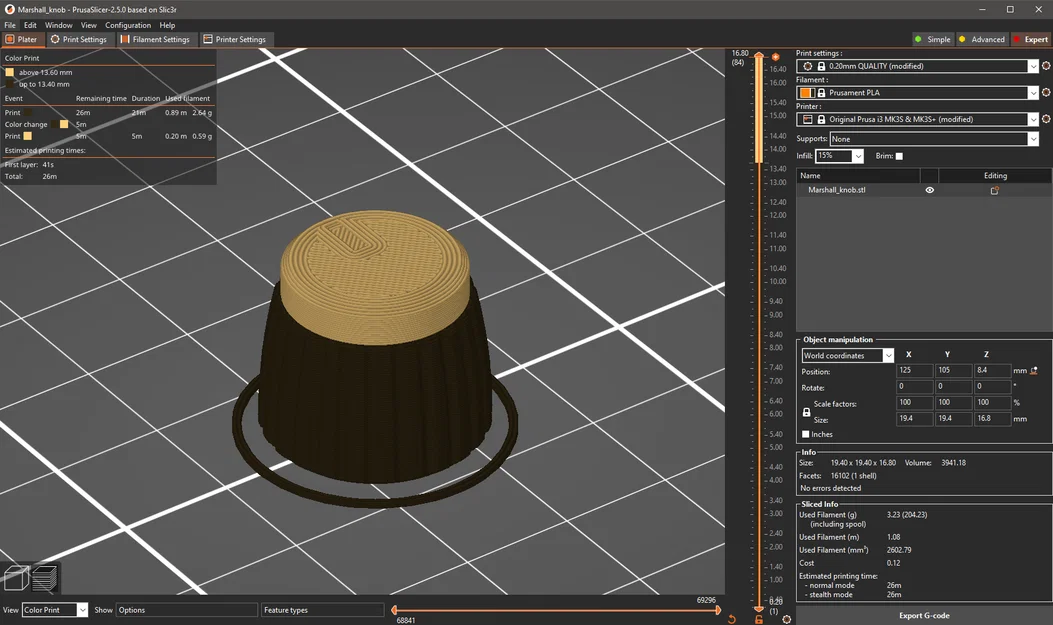Image resolution: width=1053 pixels, height=625 pixels.
Task: Open printer settings gear beside Original Prusa
Action: tap(1046, 119)
